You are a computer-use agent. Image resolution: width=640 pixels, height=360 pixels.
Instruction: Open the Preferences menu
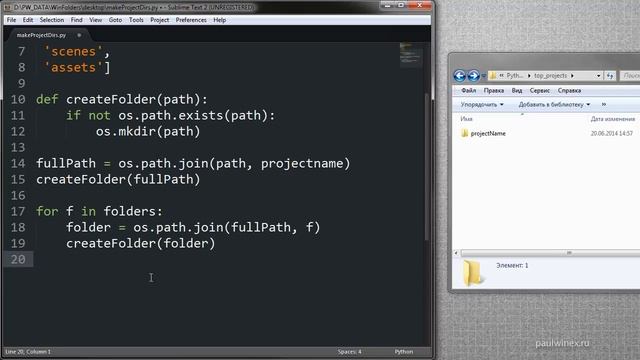point(191,20)
